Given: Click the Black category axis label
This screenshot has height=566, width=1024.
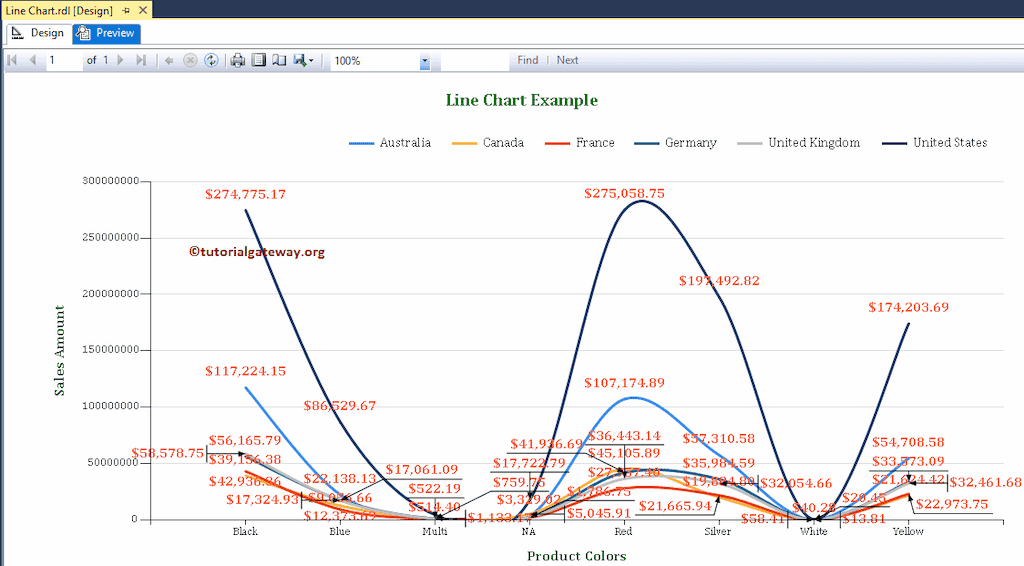Looking at the screenshot, I should pyautogui.click(x=246, y=531).
